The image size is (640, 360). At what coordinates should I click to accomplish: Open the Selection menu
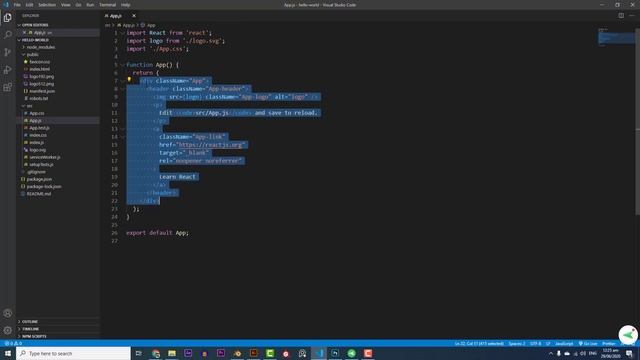pyautogui.click(x=47, y=5)
